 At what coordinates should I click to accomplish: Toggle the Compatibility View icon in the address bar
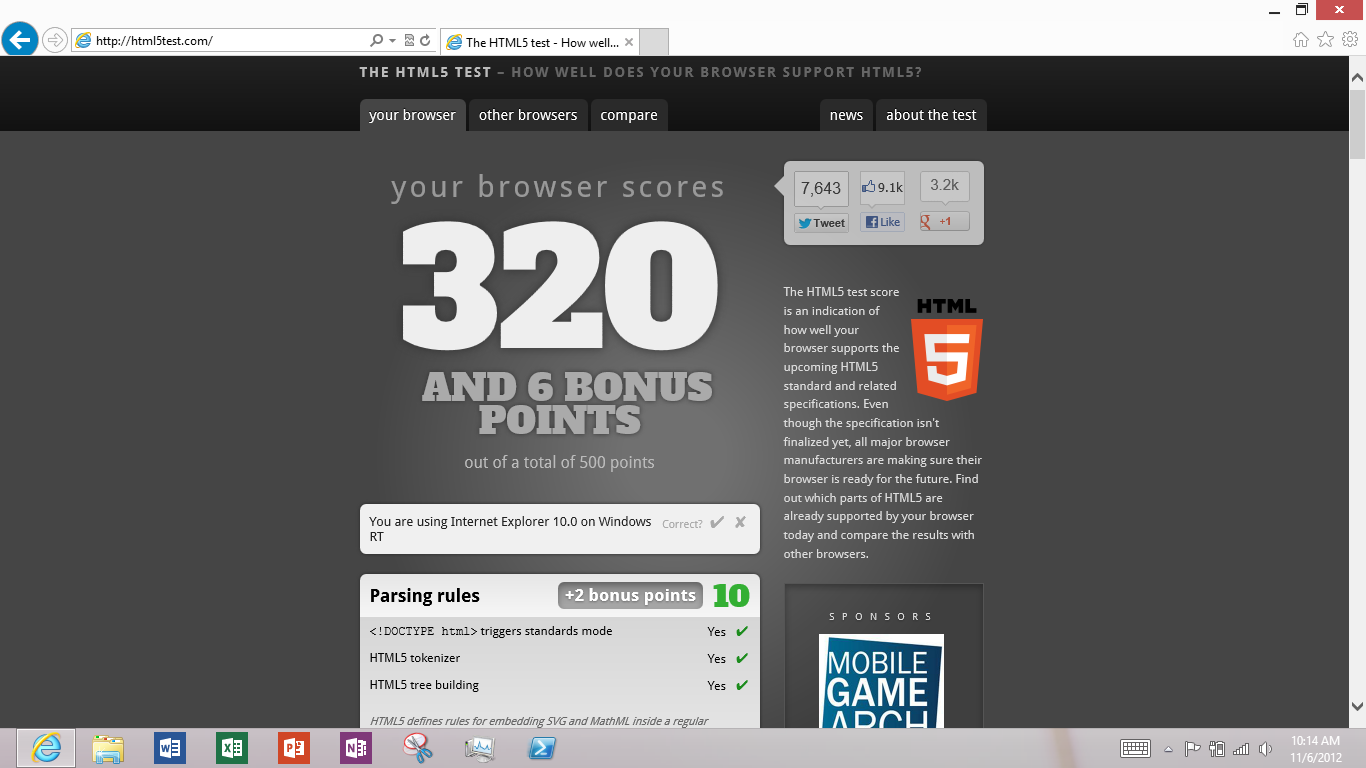point(409,41)
